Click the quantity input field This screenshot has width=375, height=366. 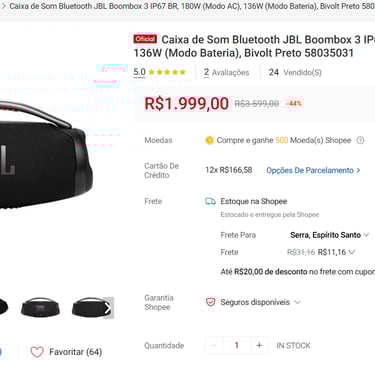pyautogui.click(x=237, y=345)
